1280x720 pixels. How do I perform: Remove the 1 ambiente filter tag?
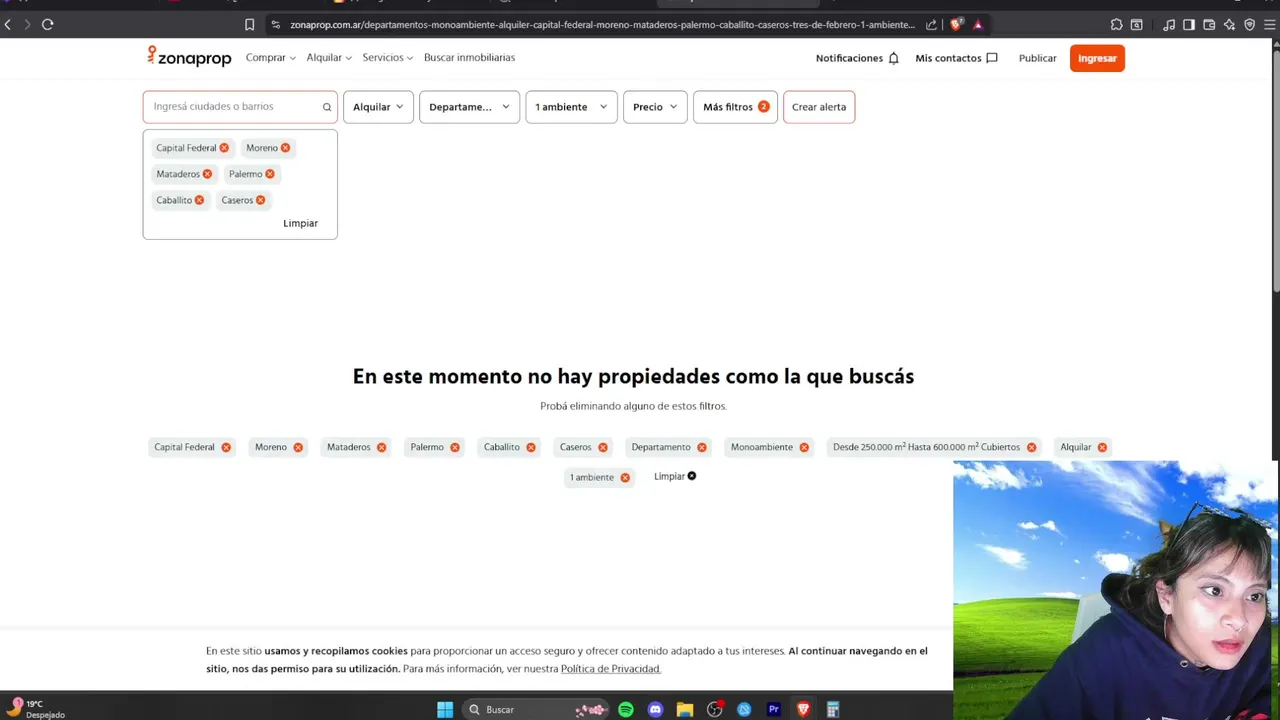[x=625, y=477]
